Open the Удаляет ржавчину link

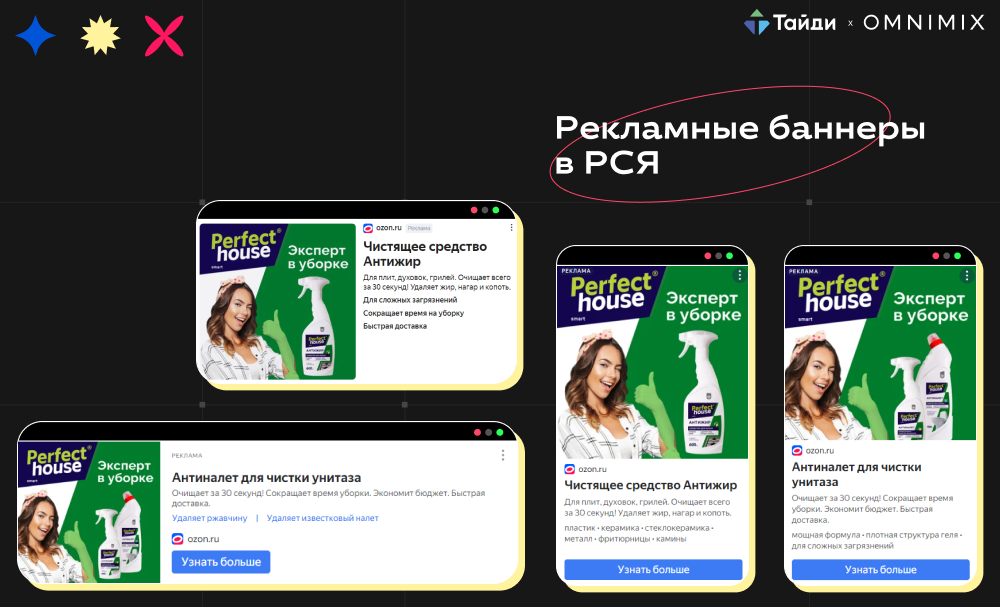(209, 518)
